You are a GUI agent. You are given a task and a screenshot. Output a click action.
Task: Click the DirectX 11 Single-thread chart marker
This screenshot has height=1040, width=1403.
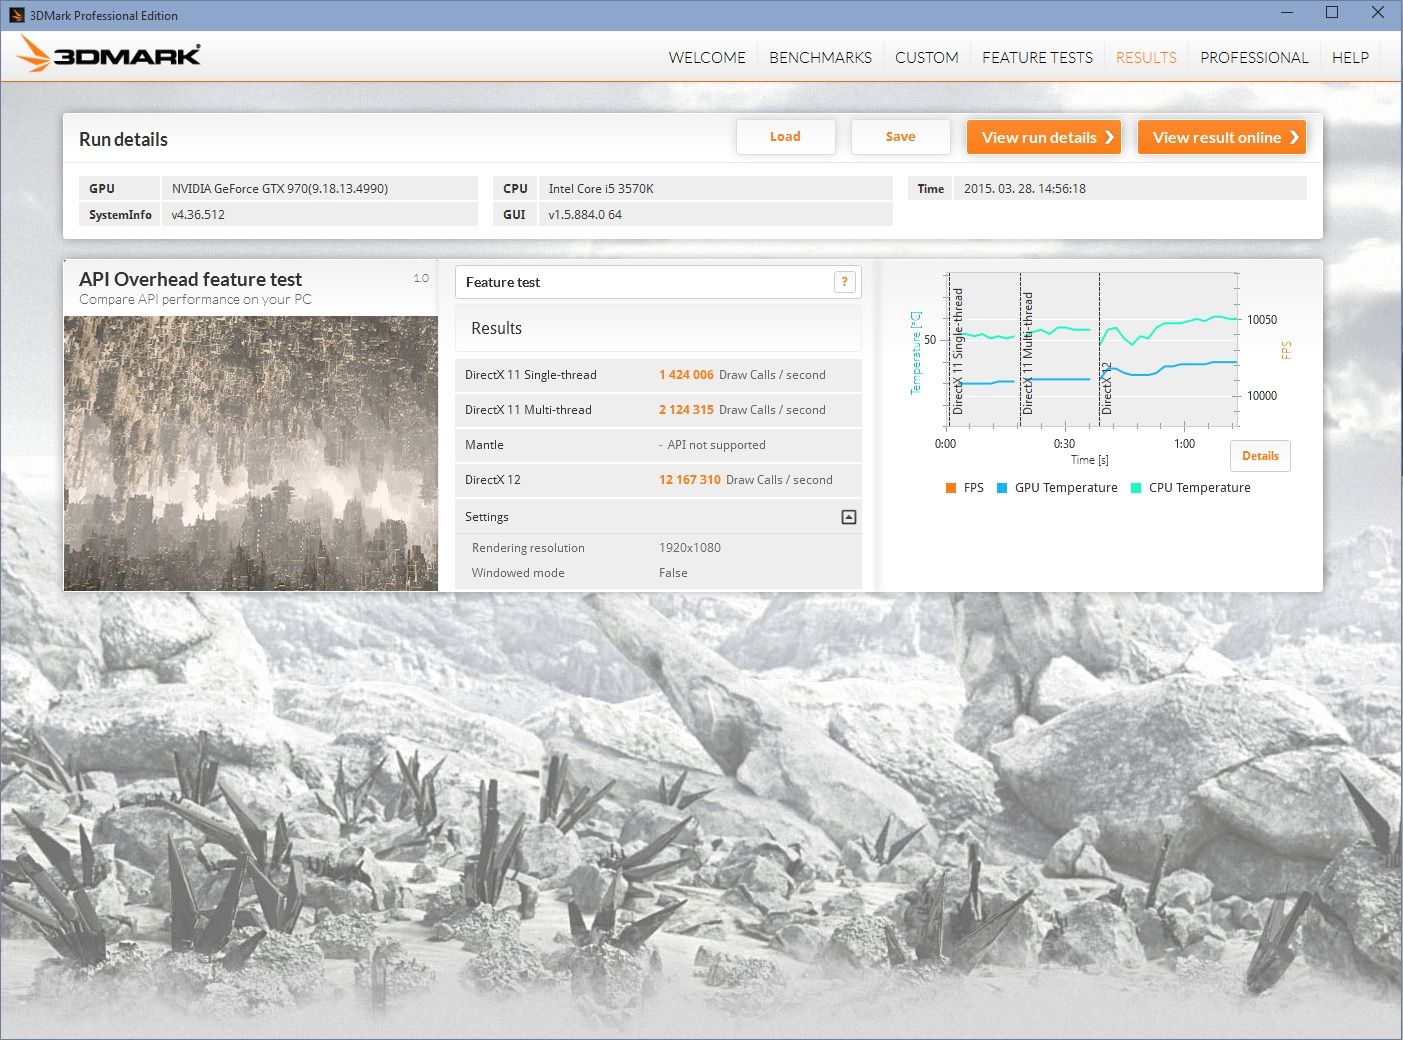pyautogui.click(x=957, y=350)
